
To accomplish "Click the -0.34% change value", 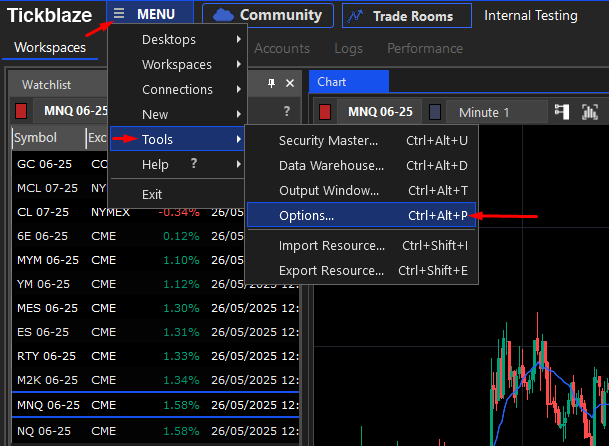I will [x=179, y=213].
